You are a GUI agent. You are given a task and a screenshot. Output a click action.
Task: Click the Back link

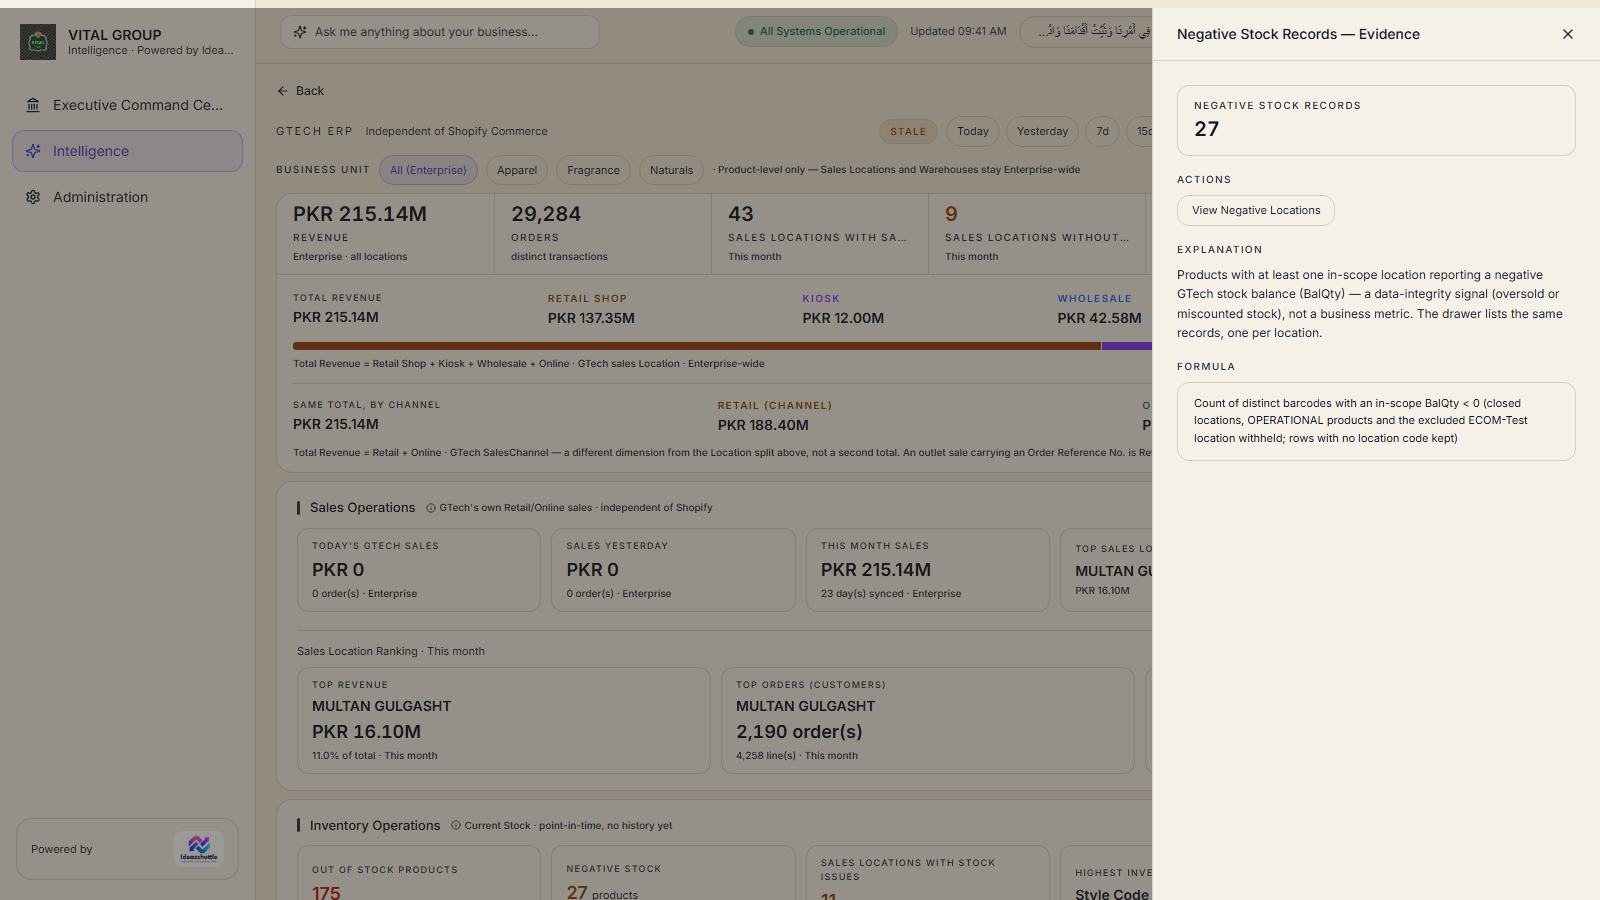[x=300, y=91]
